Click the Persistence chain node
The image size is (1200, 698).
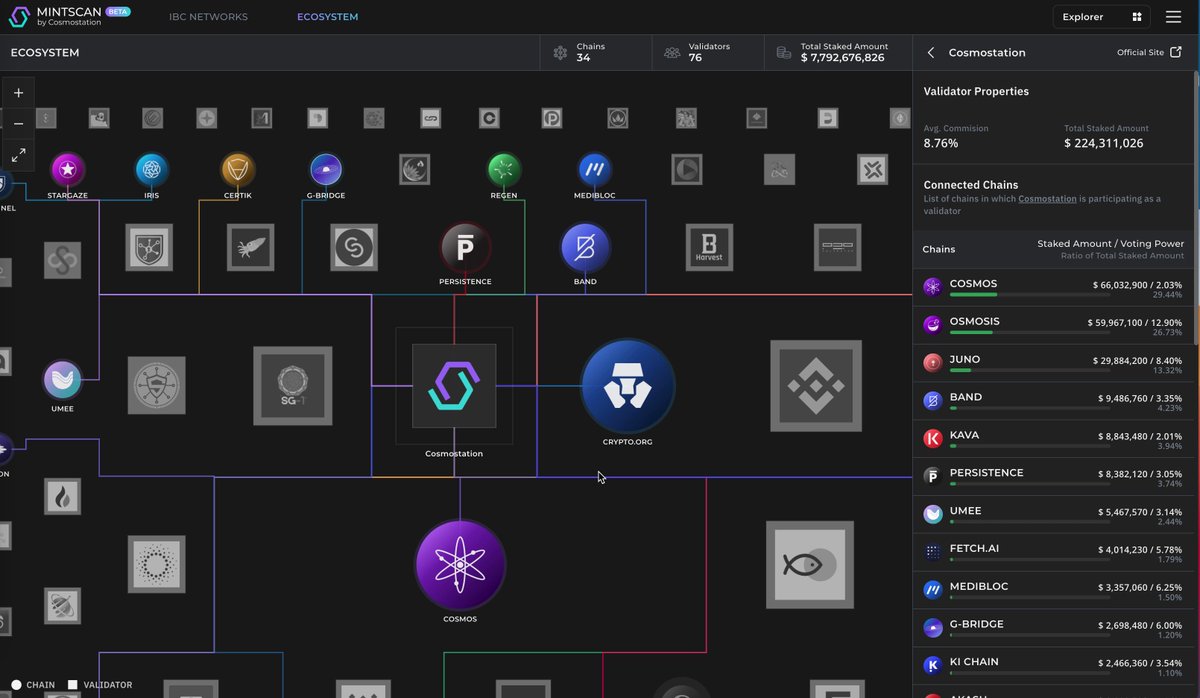pos(465,248)
